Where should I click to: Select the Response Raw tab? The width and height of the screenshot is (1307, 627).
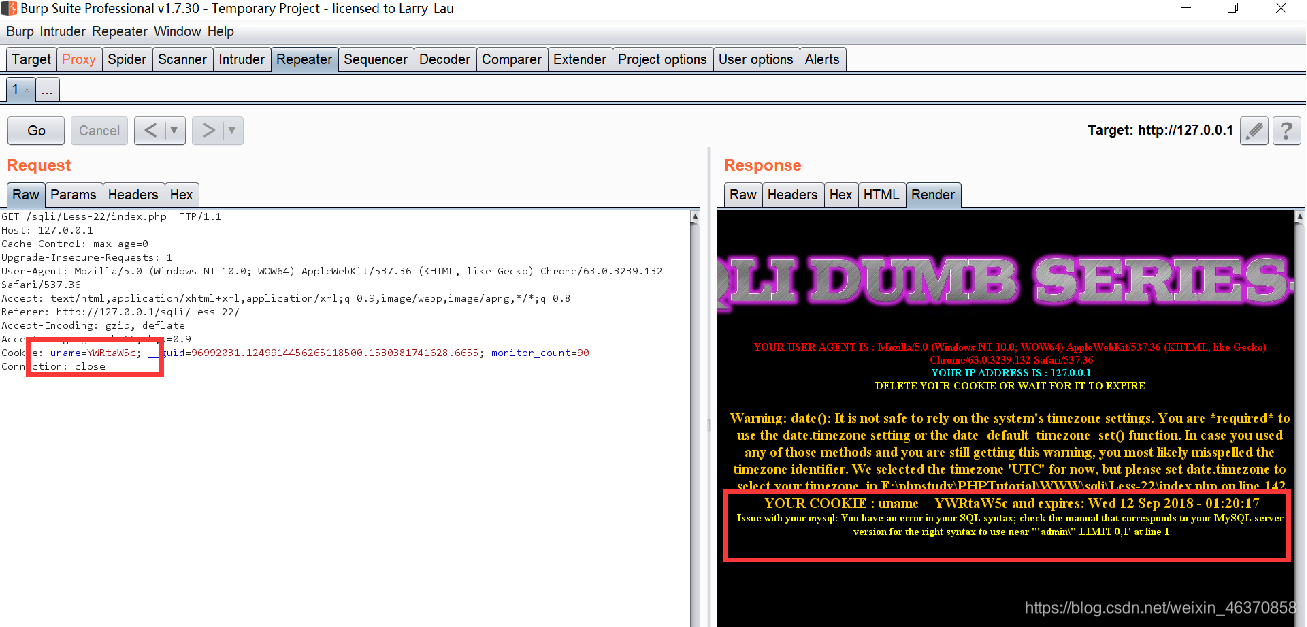(x=743, y=194)
